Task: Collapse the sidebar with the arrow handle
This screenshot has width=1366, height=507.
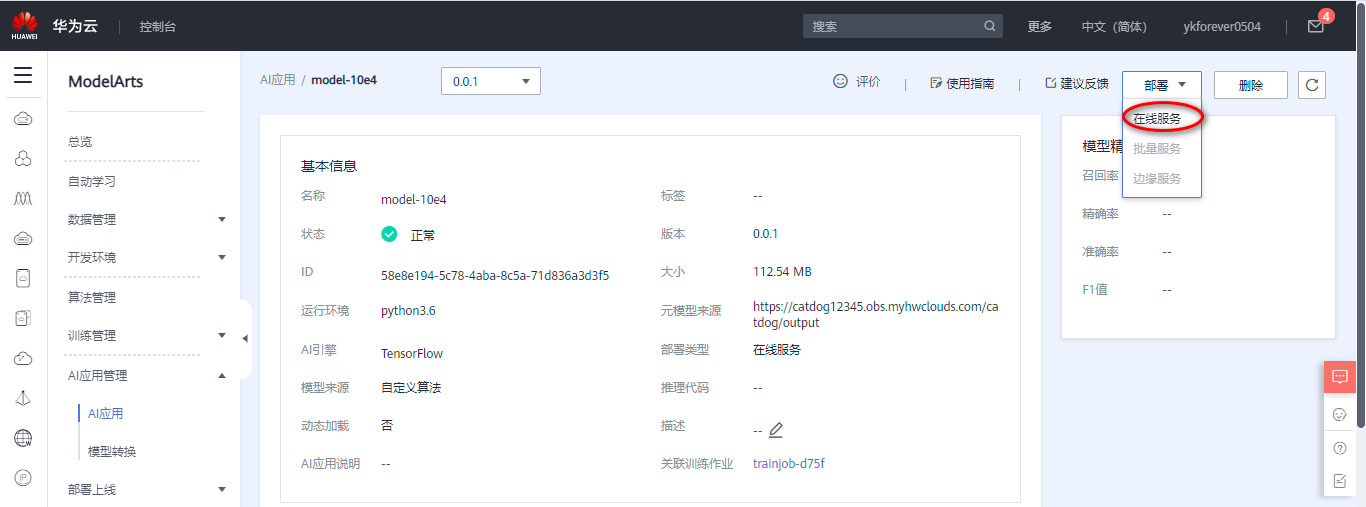Action: pos(245,339)
